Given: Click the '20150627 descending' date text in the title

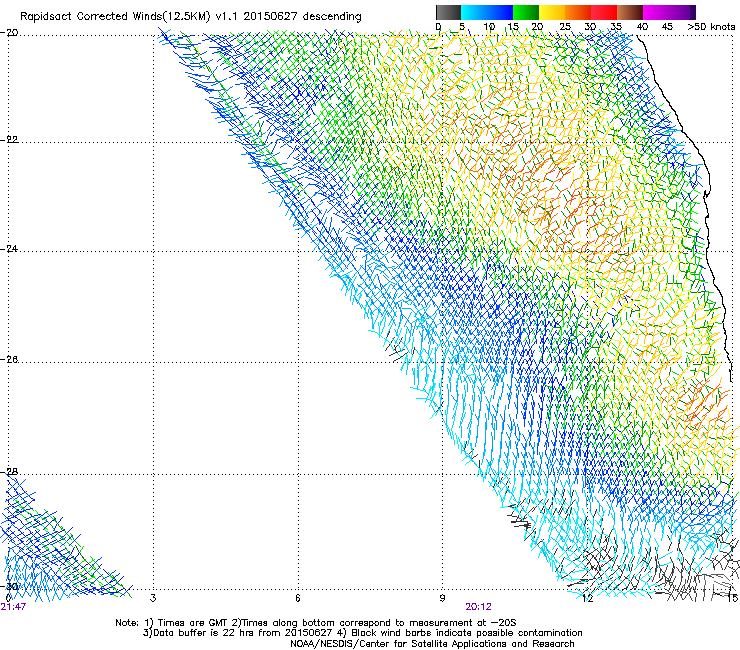Looking at the screenshot, I should (302, 17).
